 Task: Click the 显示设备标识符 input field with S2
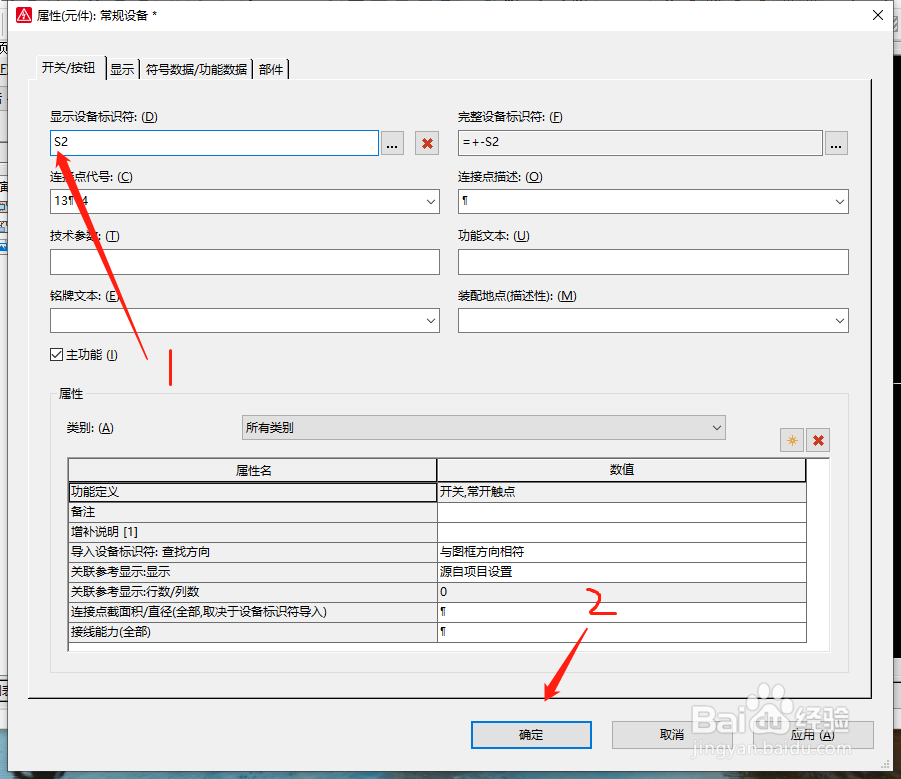(214, 142)
